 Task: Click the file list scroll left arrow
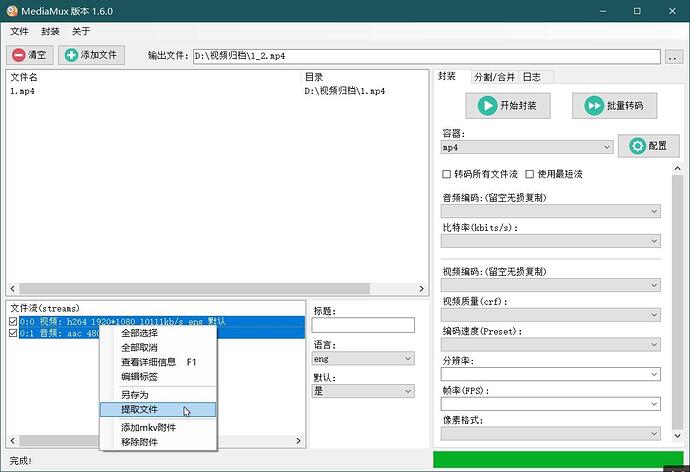(x=12, y=289)
